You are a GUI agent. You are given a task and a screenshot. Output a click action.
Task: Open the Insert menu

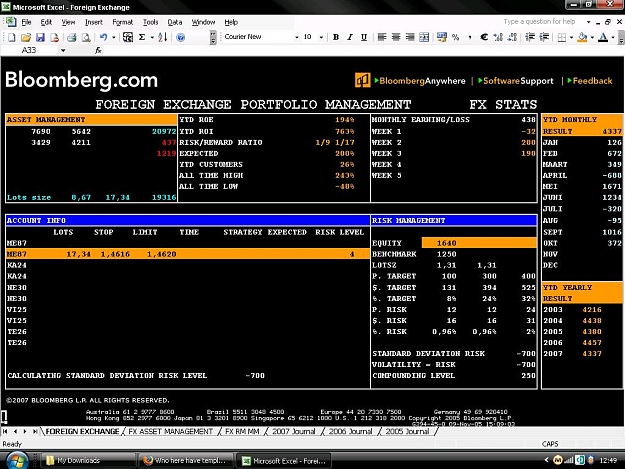coord(94,22)
